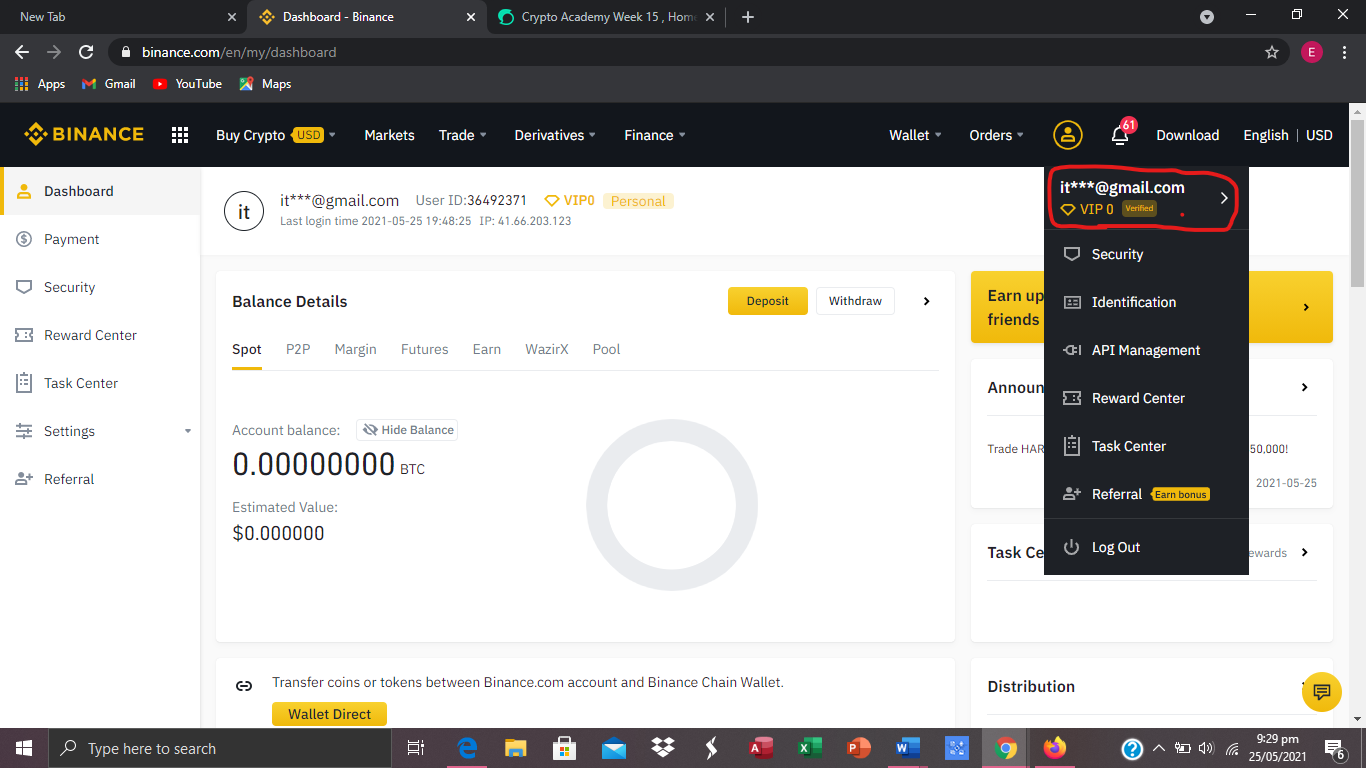Switch to the Earn balance tab
This screenshot has width=1366, height=768.
tap(487, 349)
